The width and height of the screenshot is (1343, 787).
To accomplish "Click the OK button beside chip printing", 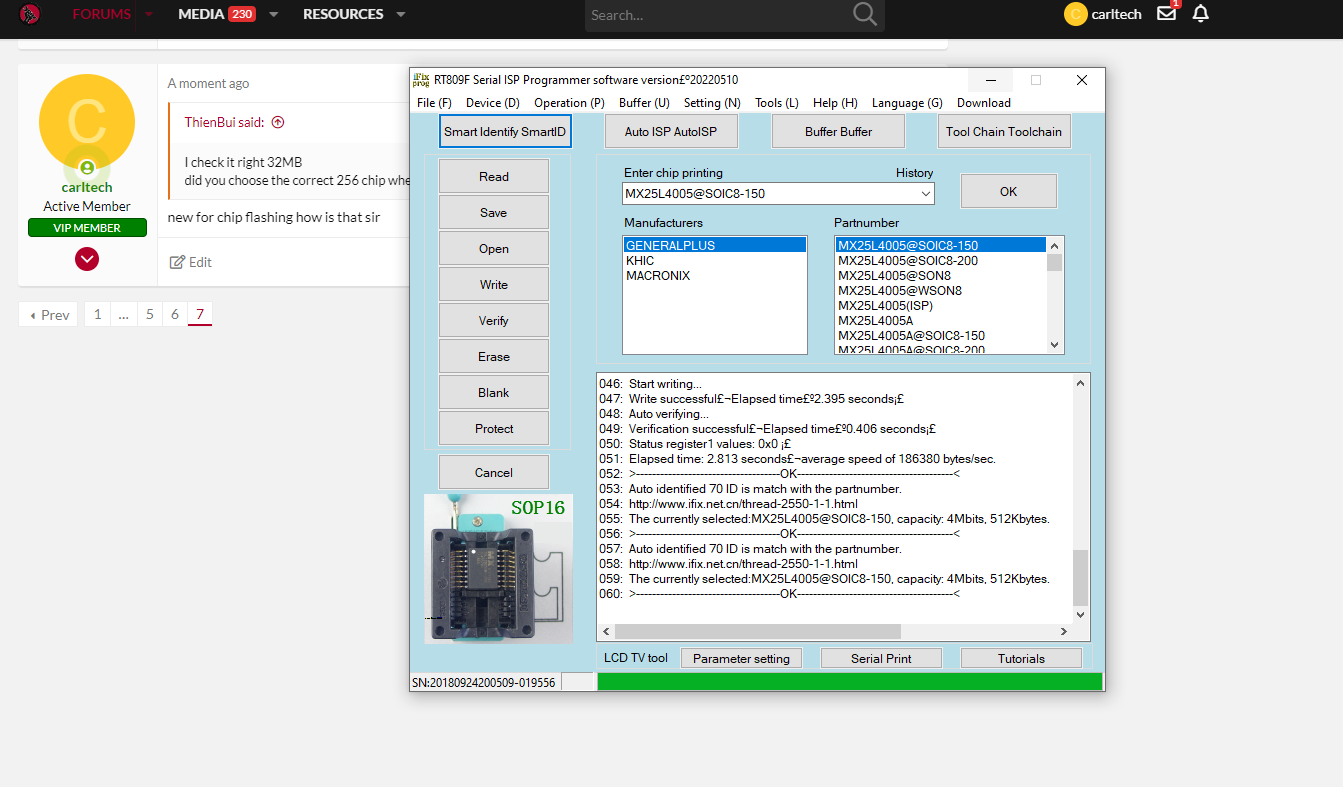I will pos(1008,191).
